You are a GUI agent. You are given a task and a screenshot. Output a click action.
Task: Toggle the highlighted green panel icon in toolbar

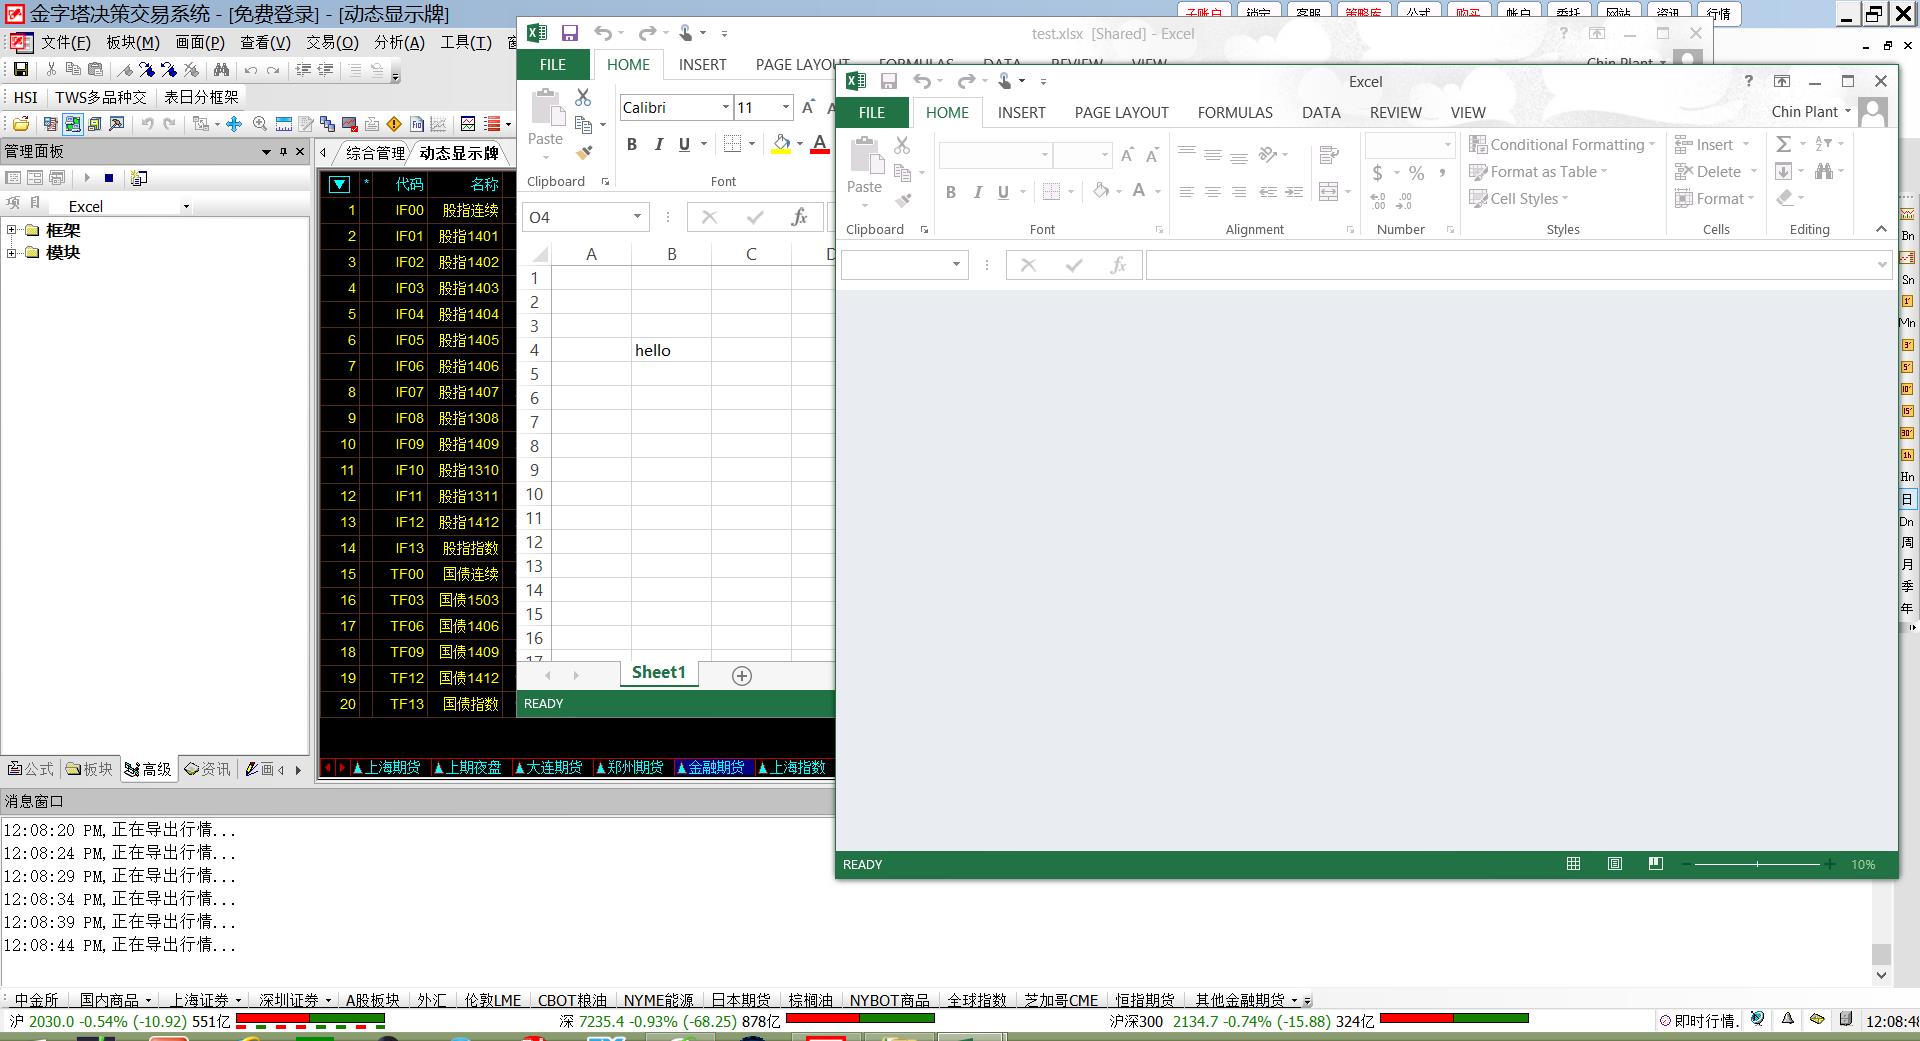pos(72,124)
